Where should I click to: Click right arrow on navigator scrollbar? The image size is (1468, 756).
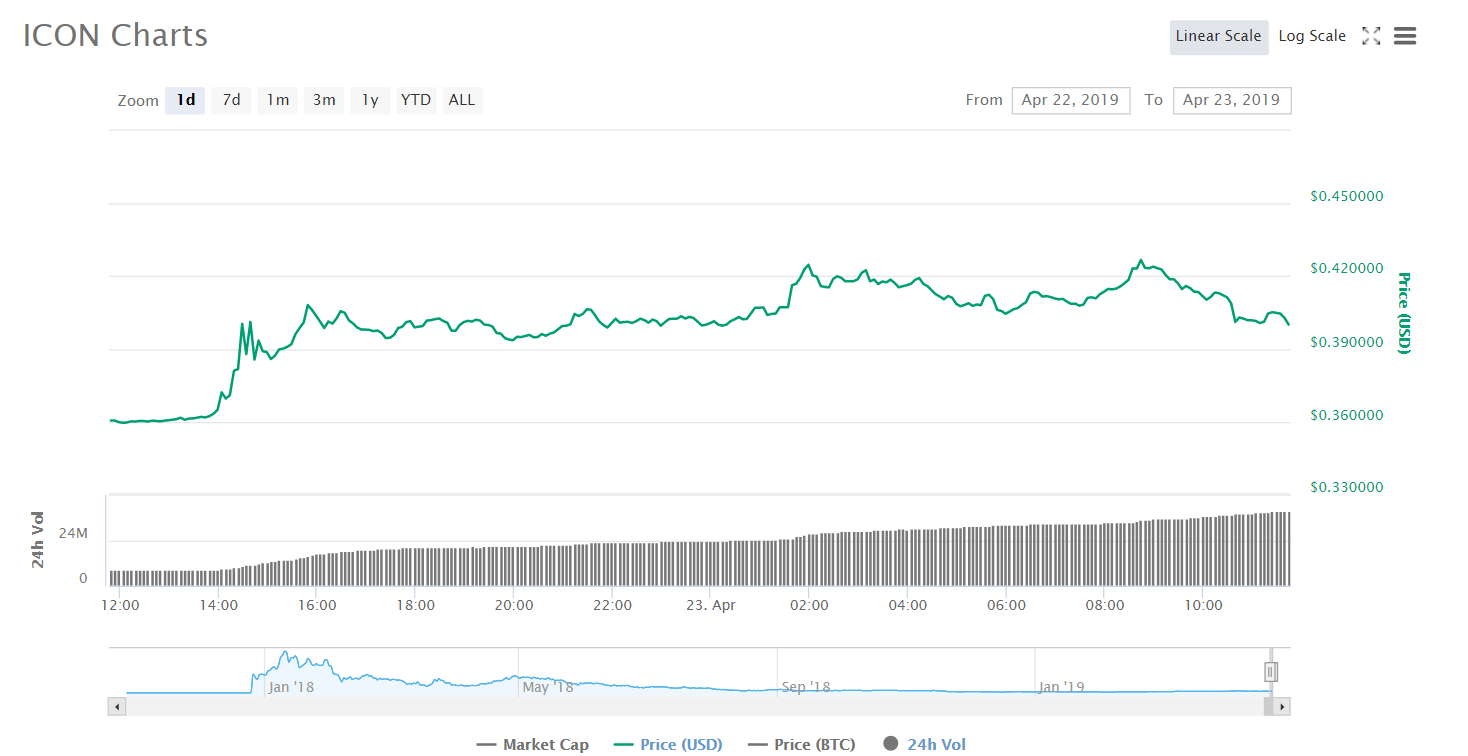tap(1282, 707)
